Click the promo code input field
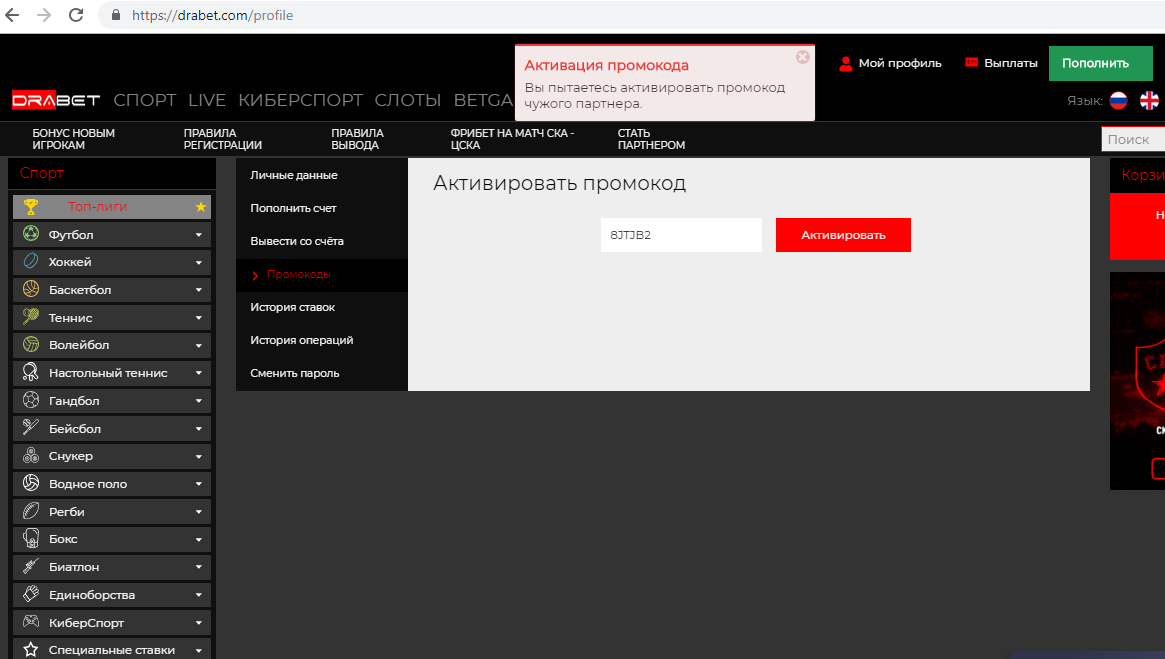This screenshot has width=1165, height=659. point(681,235)
